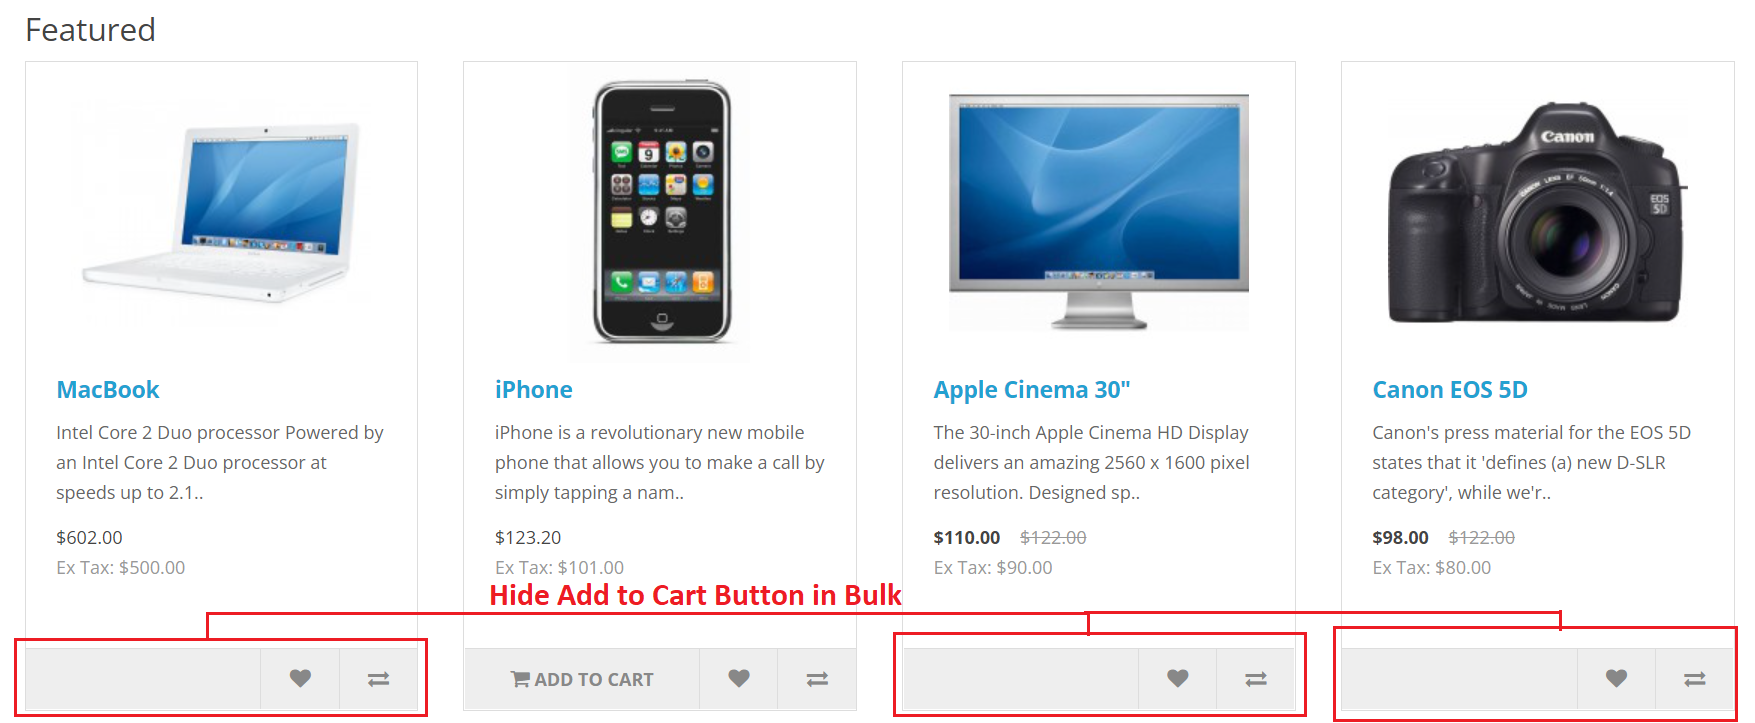Screen dimensions: 1755x723
Task: Compare Apple Cinema 30" product
Action: (1256, 679)
